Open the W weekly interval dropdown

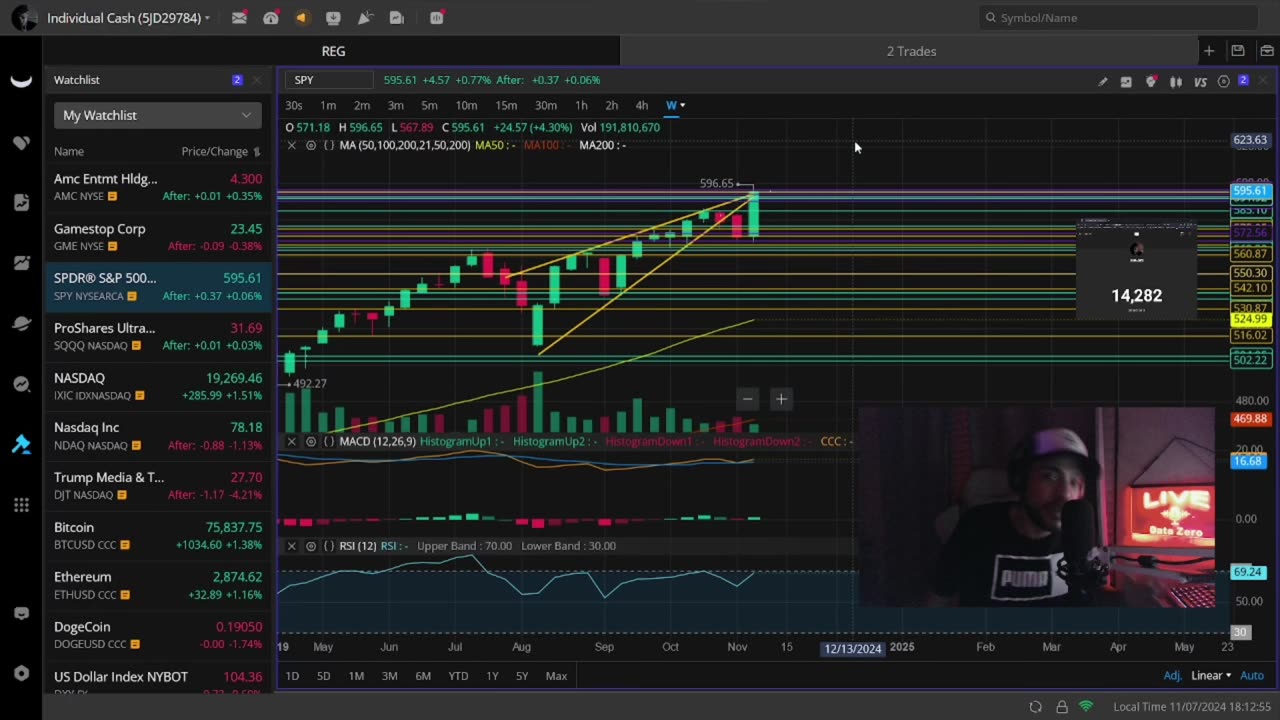pos(675,105)
